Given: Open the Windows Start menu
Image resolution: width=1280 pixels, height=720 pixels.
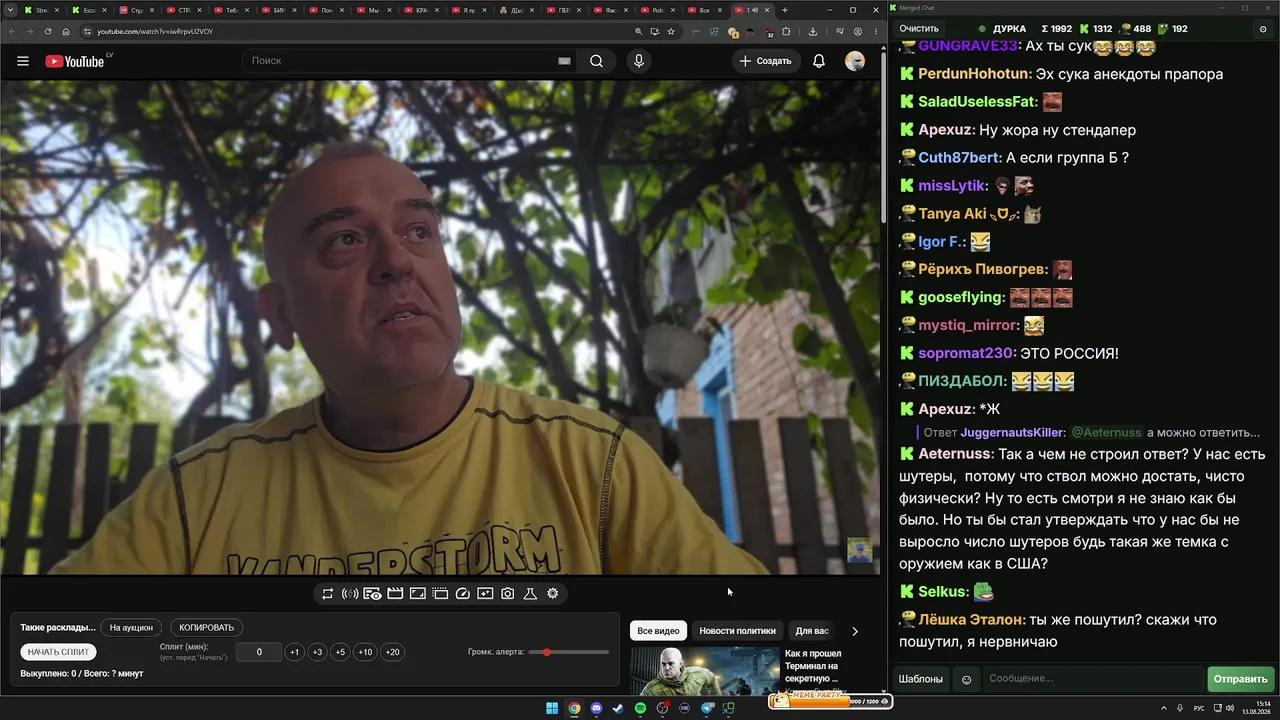Looking at the screenshot, I should point(552,708).
